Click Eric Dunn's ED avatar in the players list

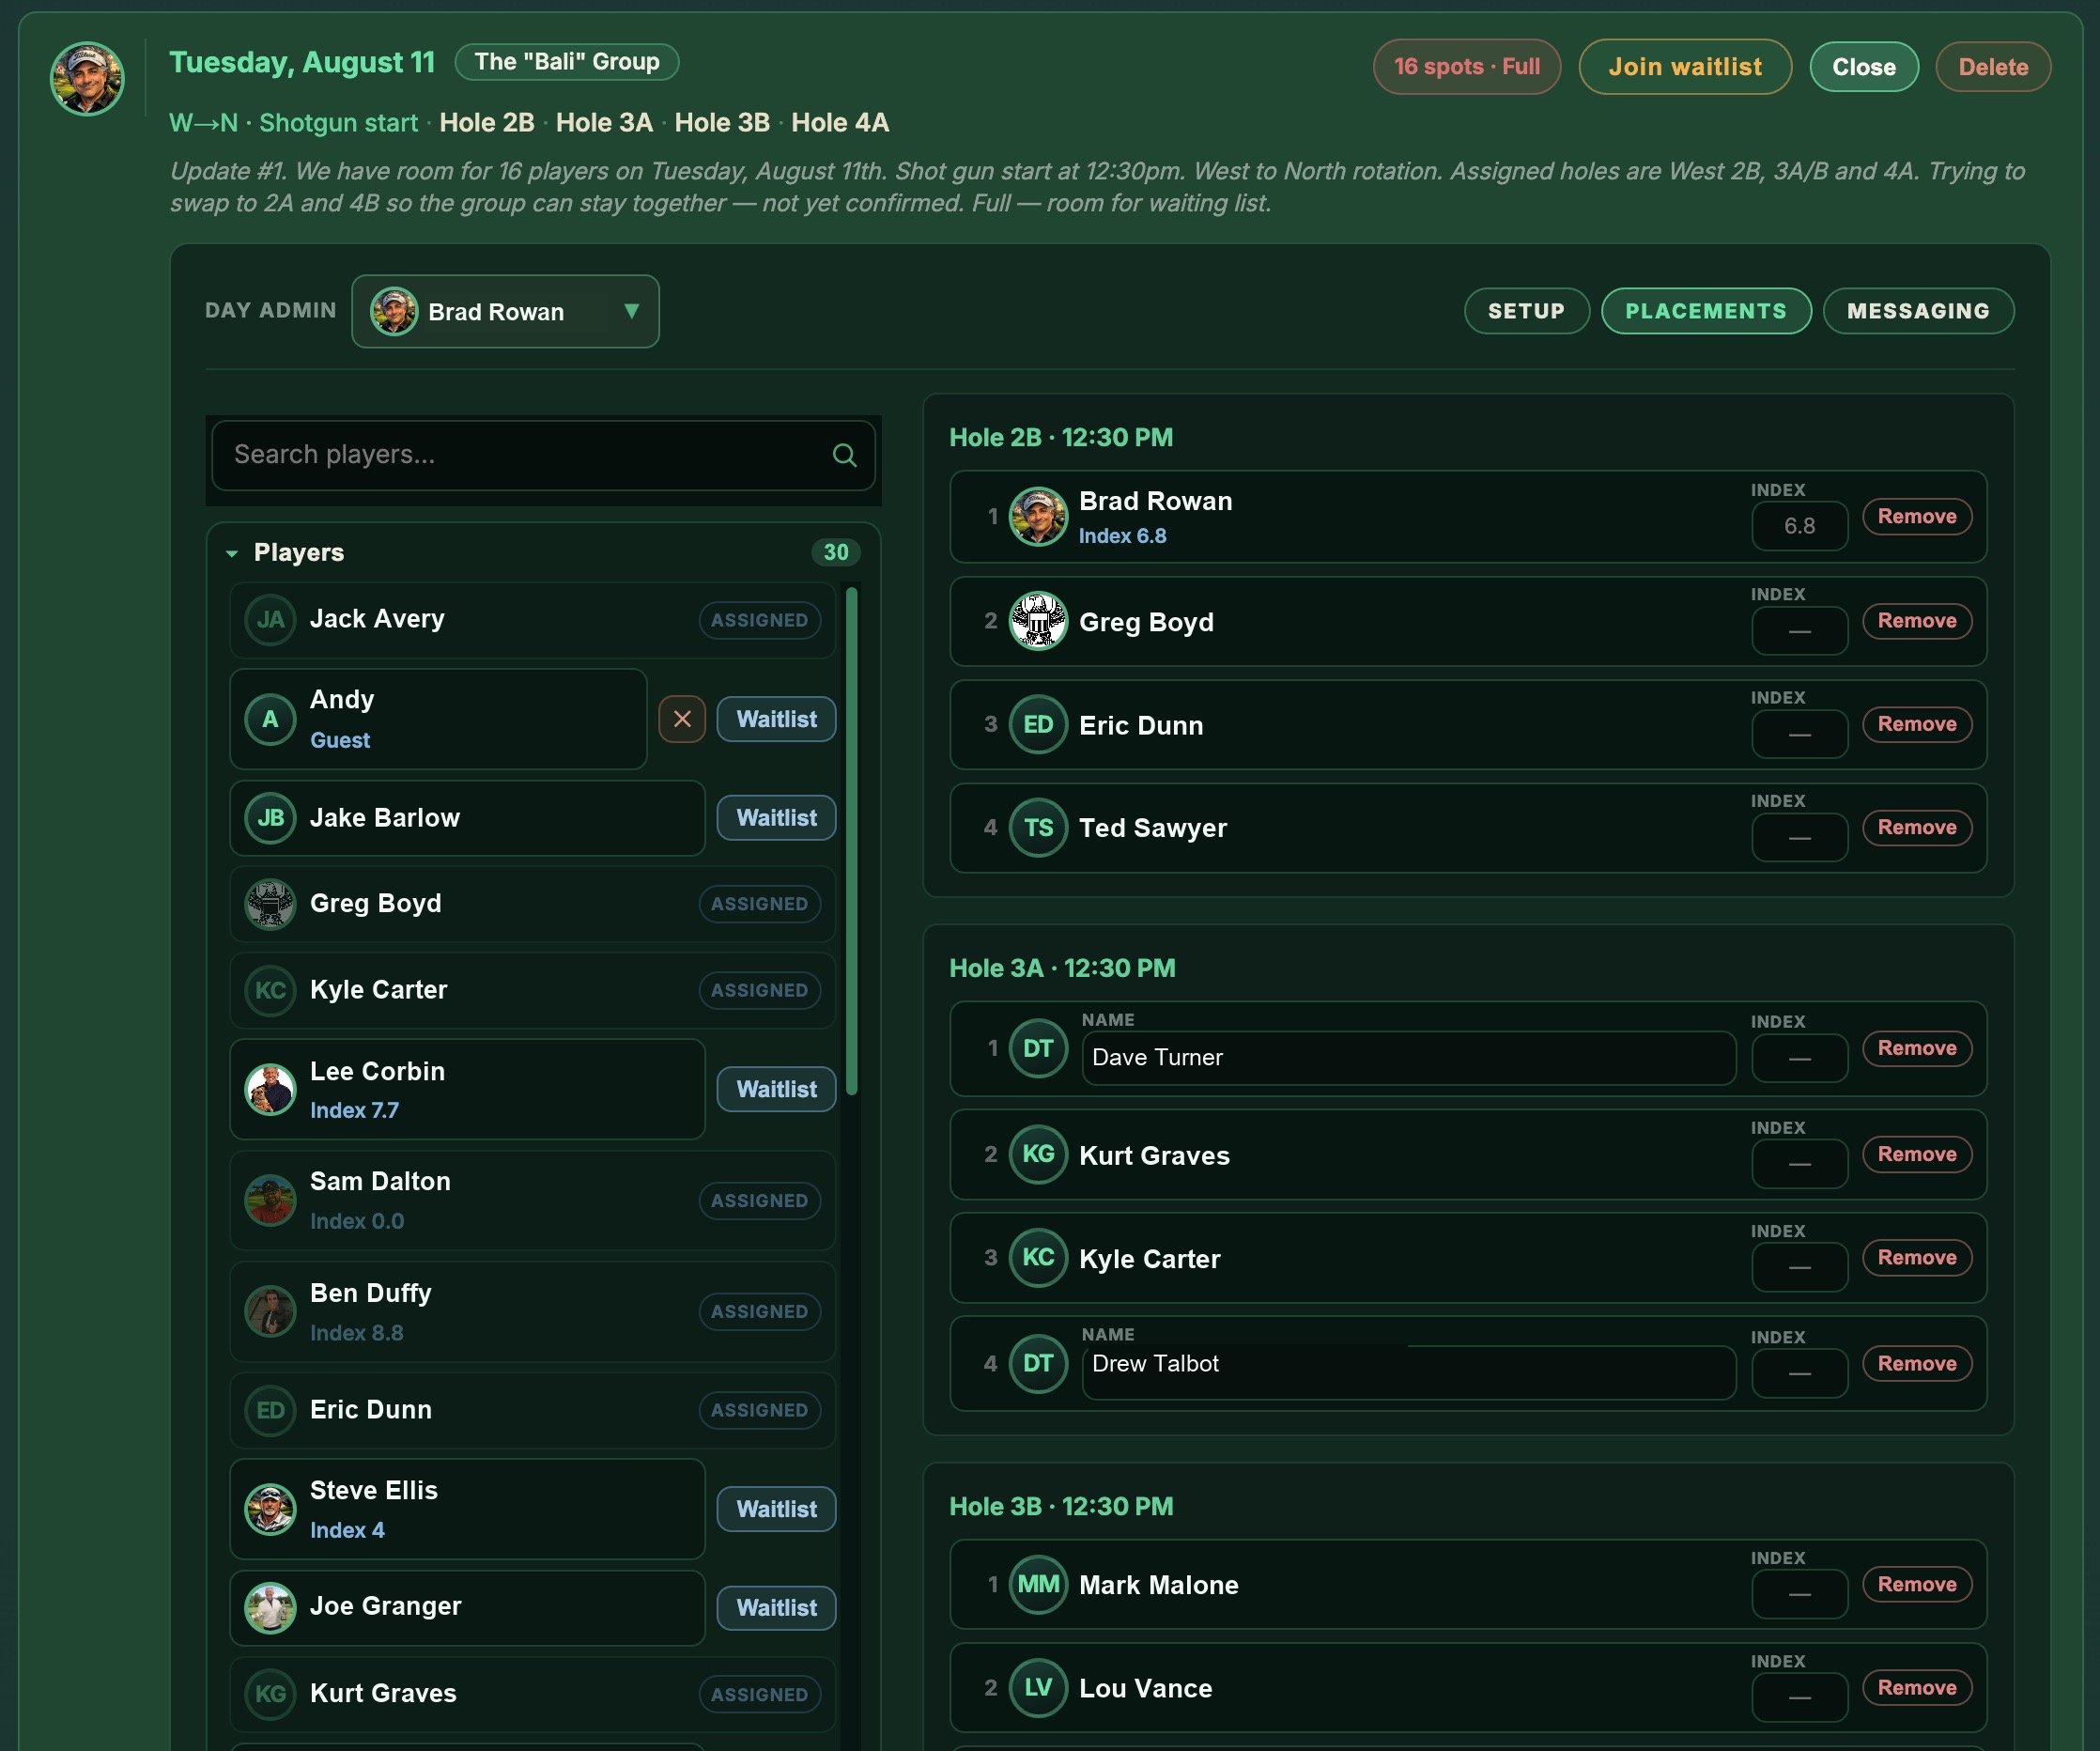click(270, 1410)
